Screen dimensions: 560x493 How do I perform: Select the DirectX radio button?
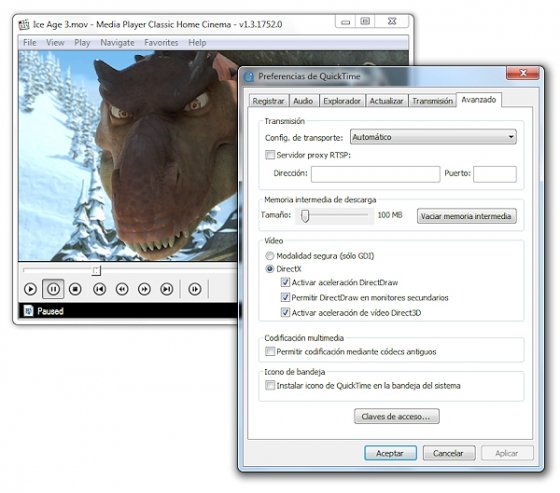tap(270, 269)
